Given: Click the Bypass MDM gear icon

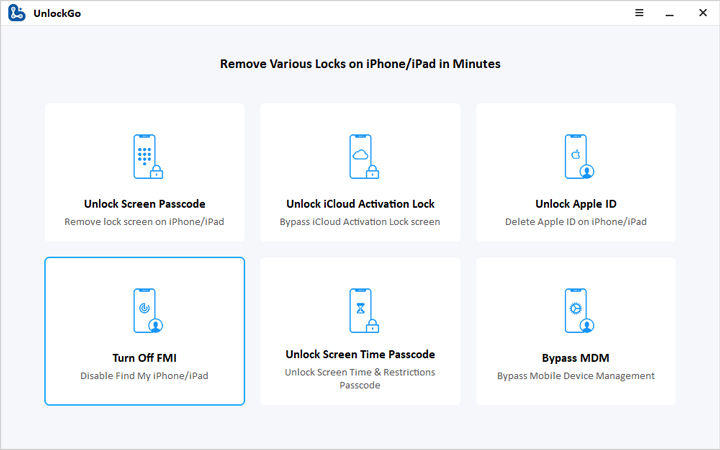Looking at the screenshot, I should [575, 310].
